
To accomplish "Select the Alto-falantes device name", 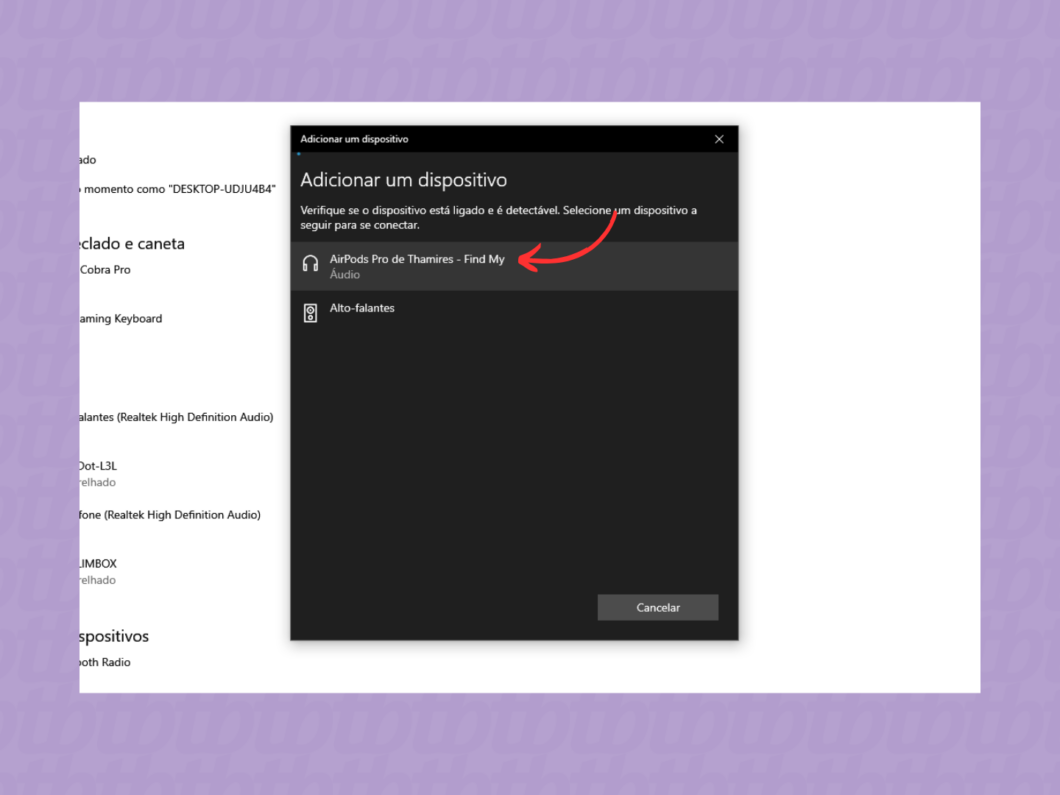I will (x=362, y=308).
